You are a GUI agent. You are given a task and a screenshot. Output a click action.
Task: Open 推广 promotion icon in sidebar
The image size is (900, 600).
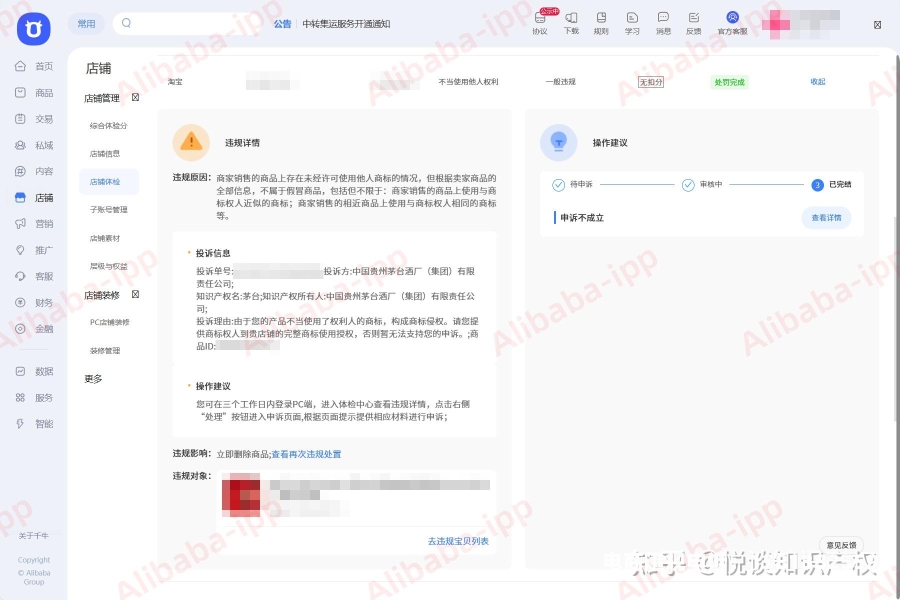pos(20,250)
